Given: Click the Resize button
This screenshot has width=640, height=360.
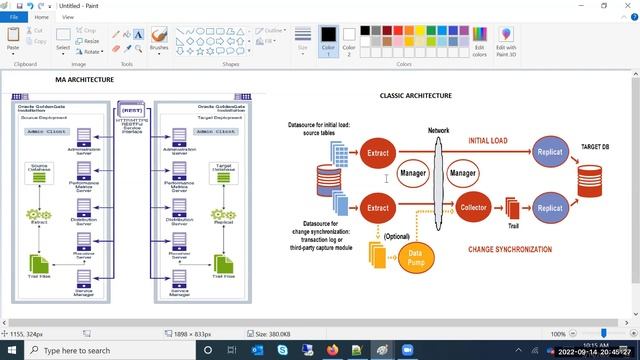Looking at the screenshot, I should click(87, 41).
